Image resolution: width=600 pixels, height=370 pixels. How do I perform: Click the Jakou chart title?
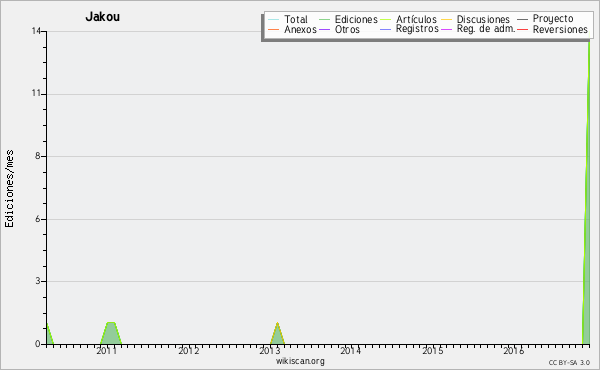click(x=103, y=17)
